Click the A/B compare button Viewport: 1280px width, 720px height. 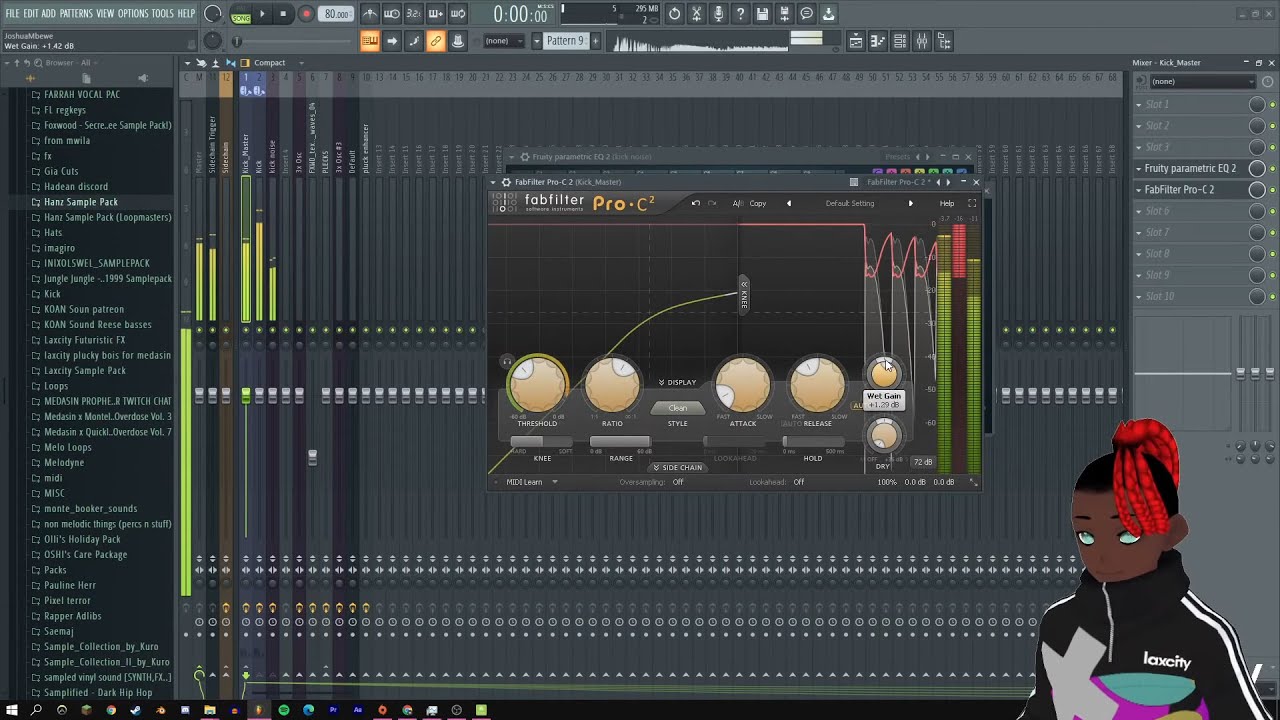(x=738, y=204)
